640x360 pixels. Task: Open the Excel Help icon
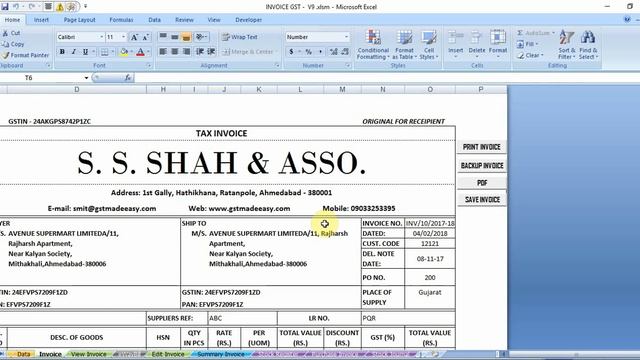[x=627, y=20]
